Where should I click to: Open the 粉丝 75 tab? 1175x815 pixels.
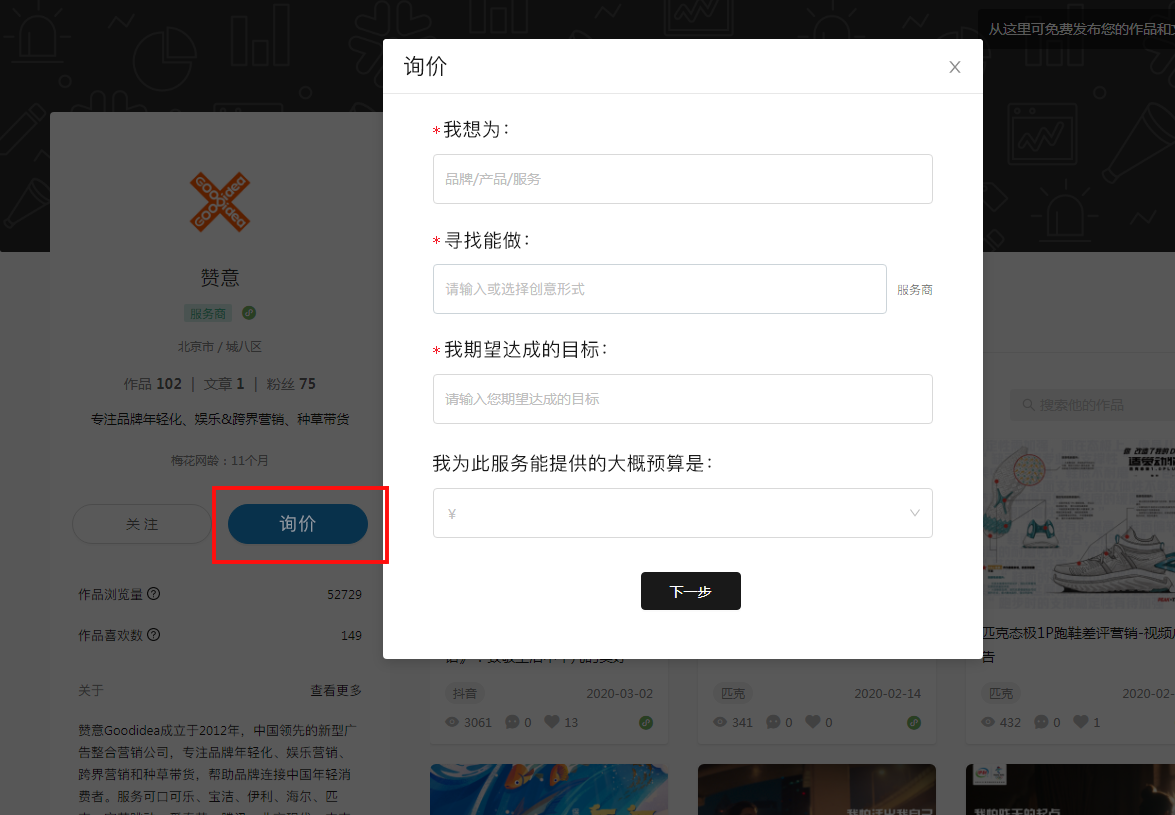tap(291, 384)
